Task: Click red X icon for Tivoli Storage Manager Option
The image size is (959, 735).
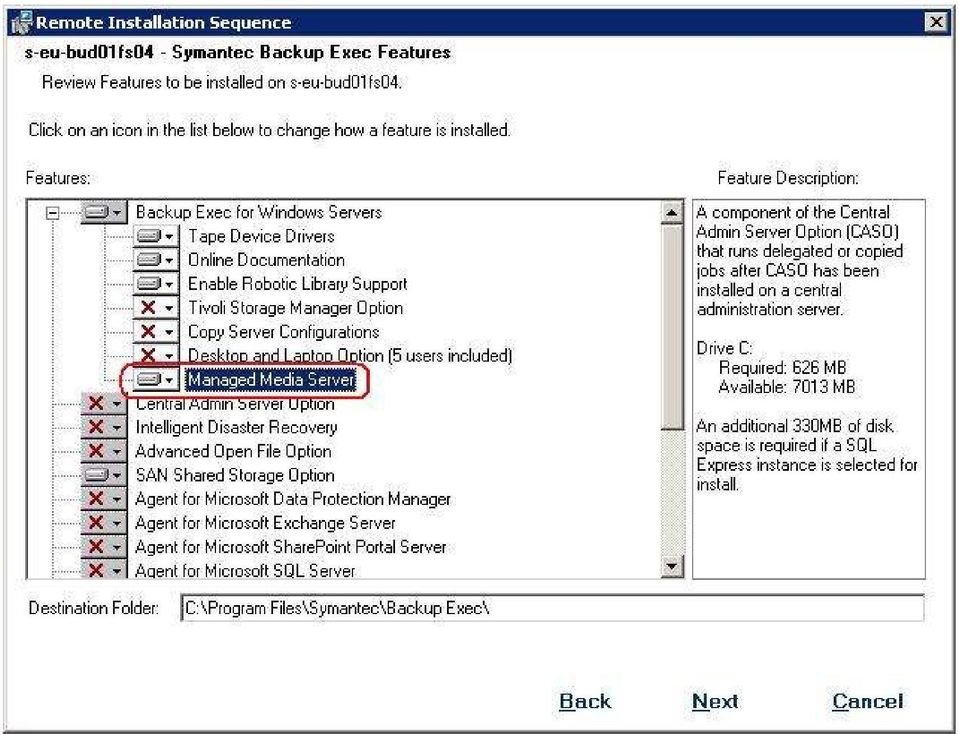Action: tap(148, 308)
